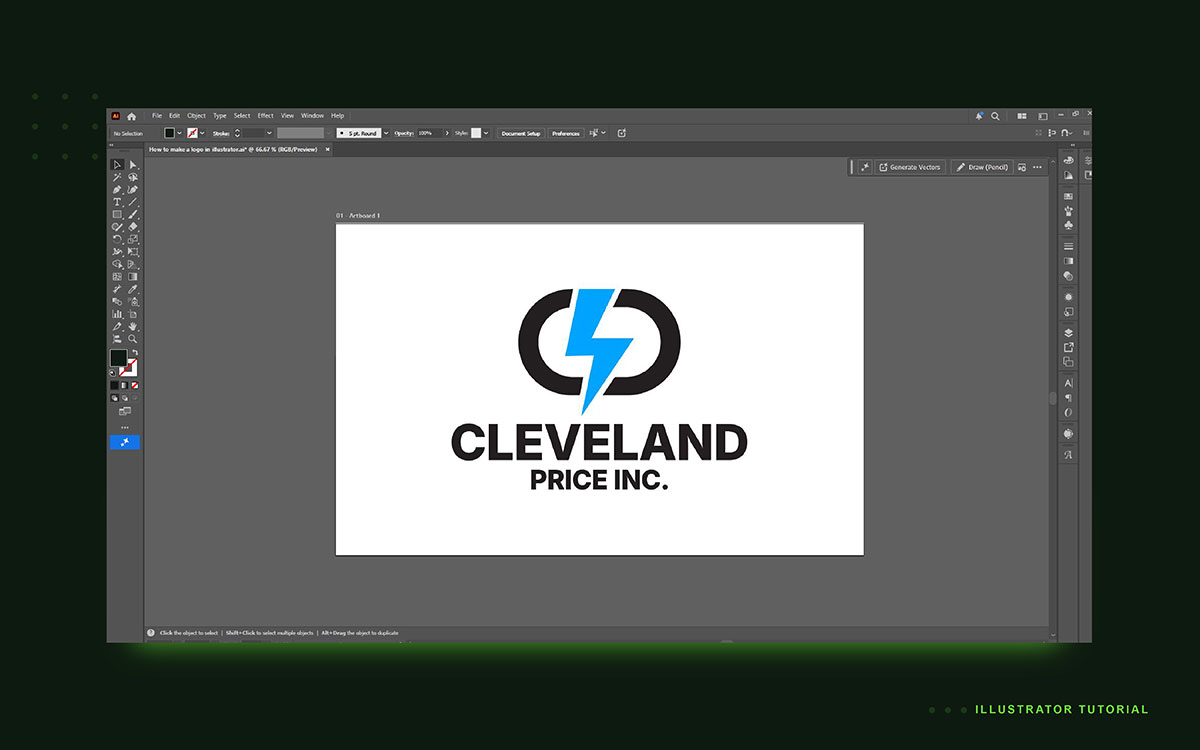Open Arrange Documents dropdown icon
1200x750 pixels.
1024,116
